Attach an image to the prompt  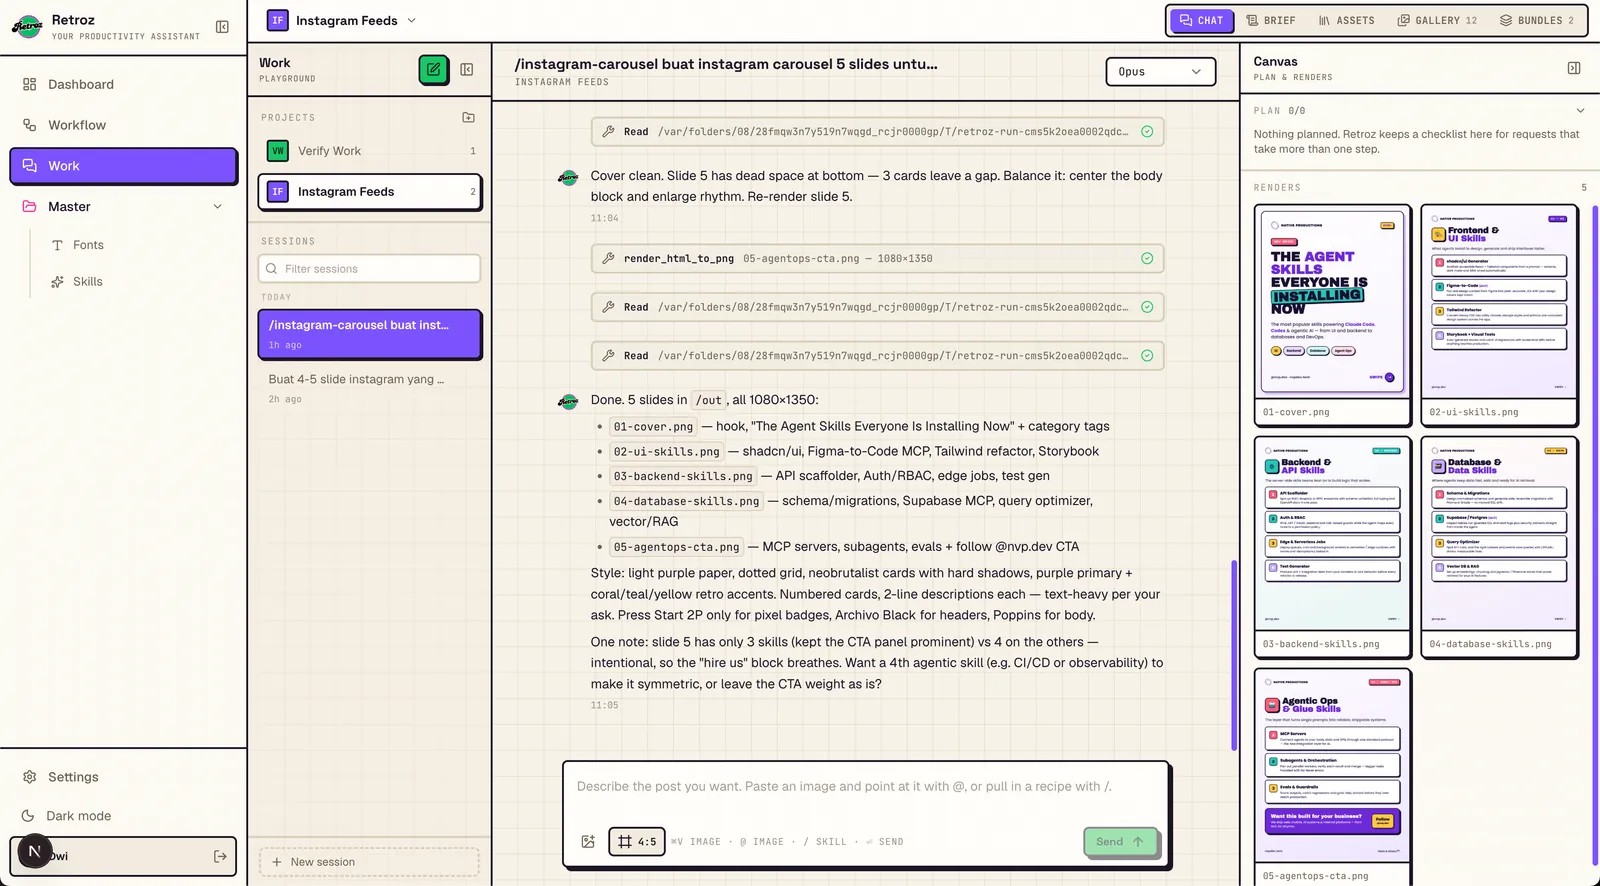point(588,842)
